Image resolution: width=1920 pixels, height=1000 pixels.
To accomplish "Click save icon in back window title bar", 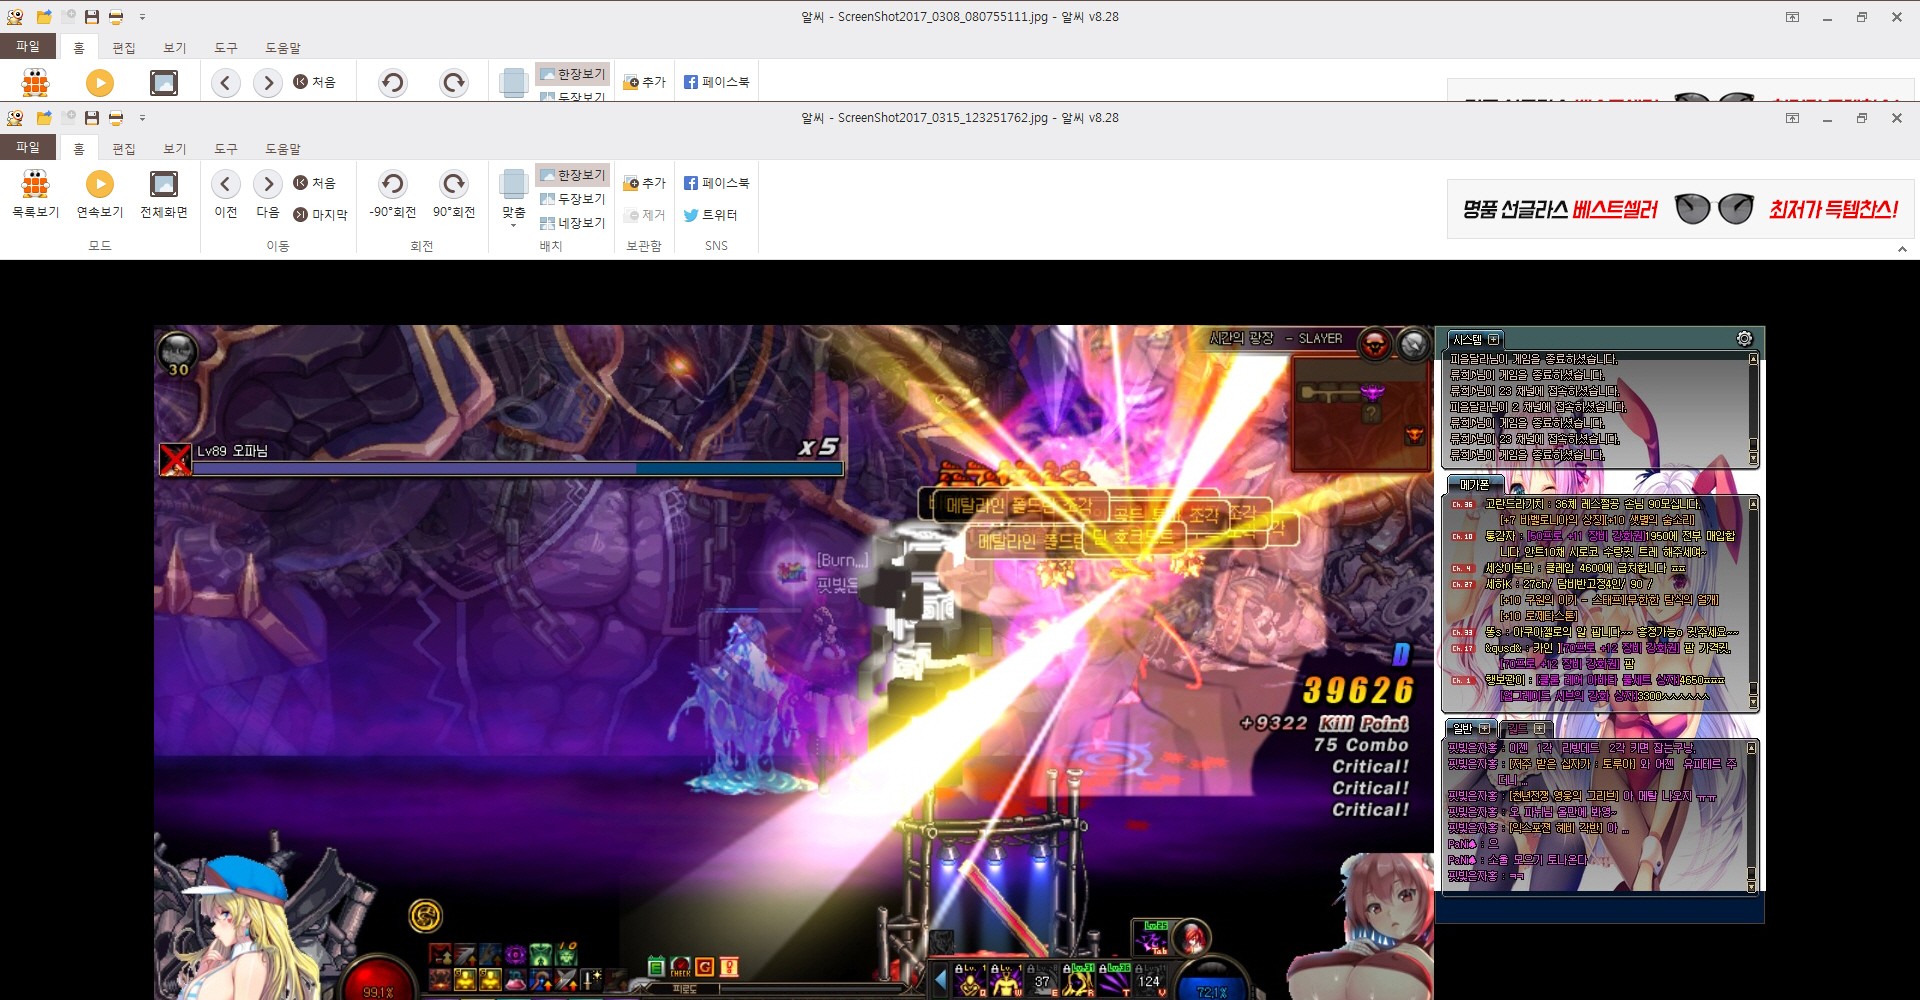I will [92, 17].
